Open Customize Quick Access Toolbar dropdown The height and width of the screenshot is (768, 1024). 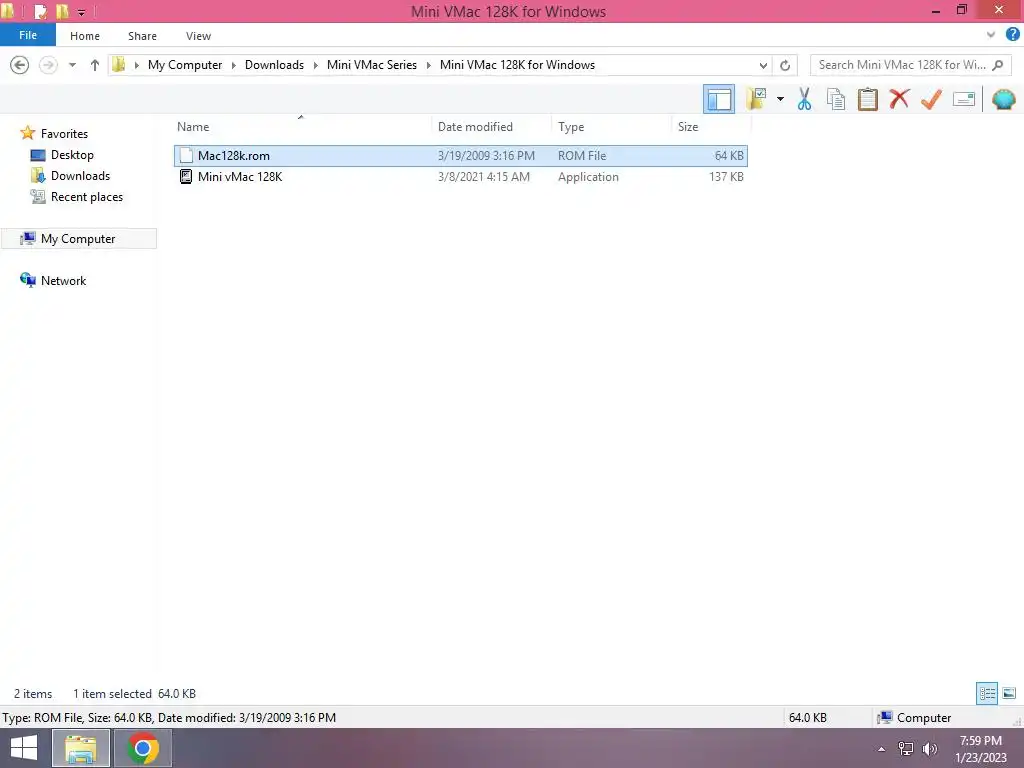coord(82,12)
